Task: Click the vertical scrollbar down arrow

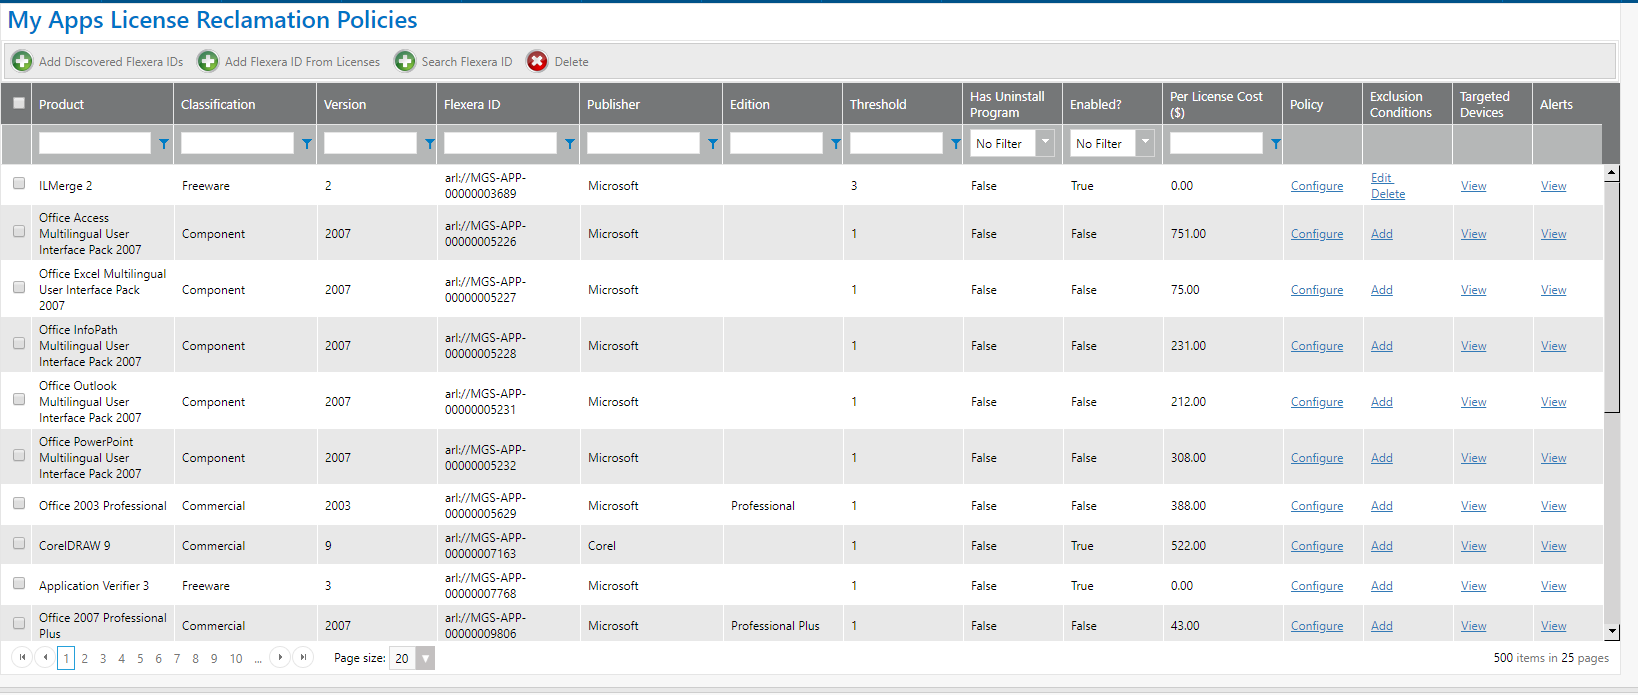Action: tap(1611, 632)
